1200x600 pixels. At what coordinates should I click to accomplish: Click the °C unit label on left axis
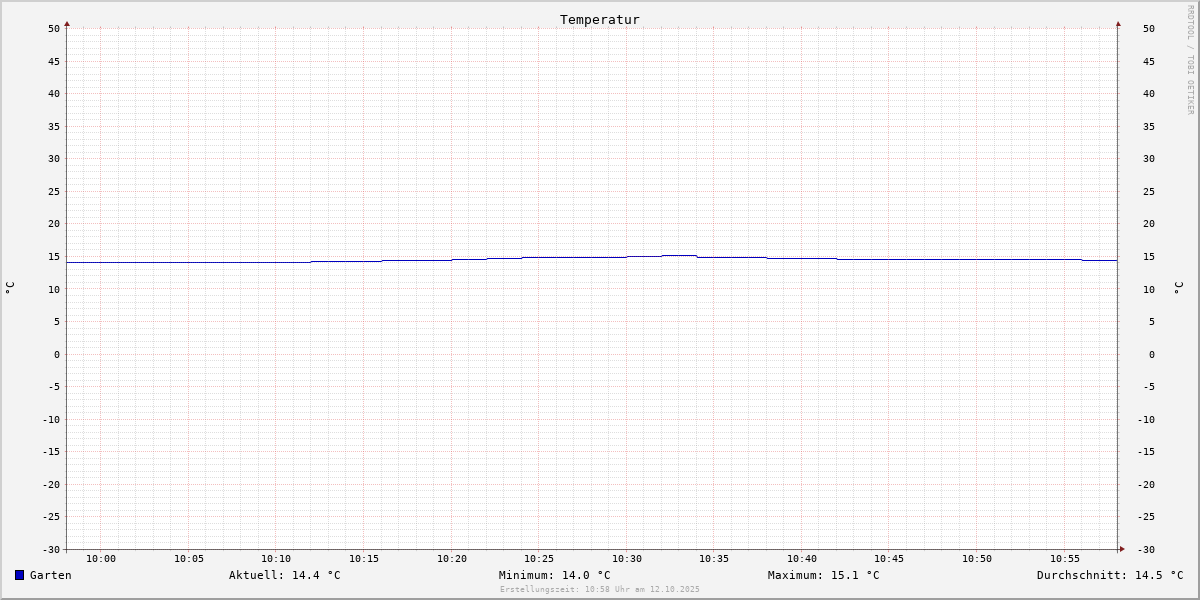(10, 287)
